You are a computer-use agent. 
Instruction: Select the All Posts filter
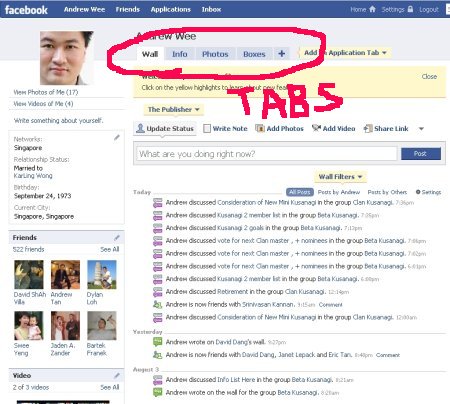[x=300, y=192]
